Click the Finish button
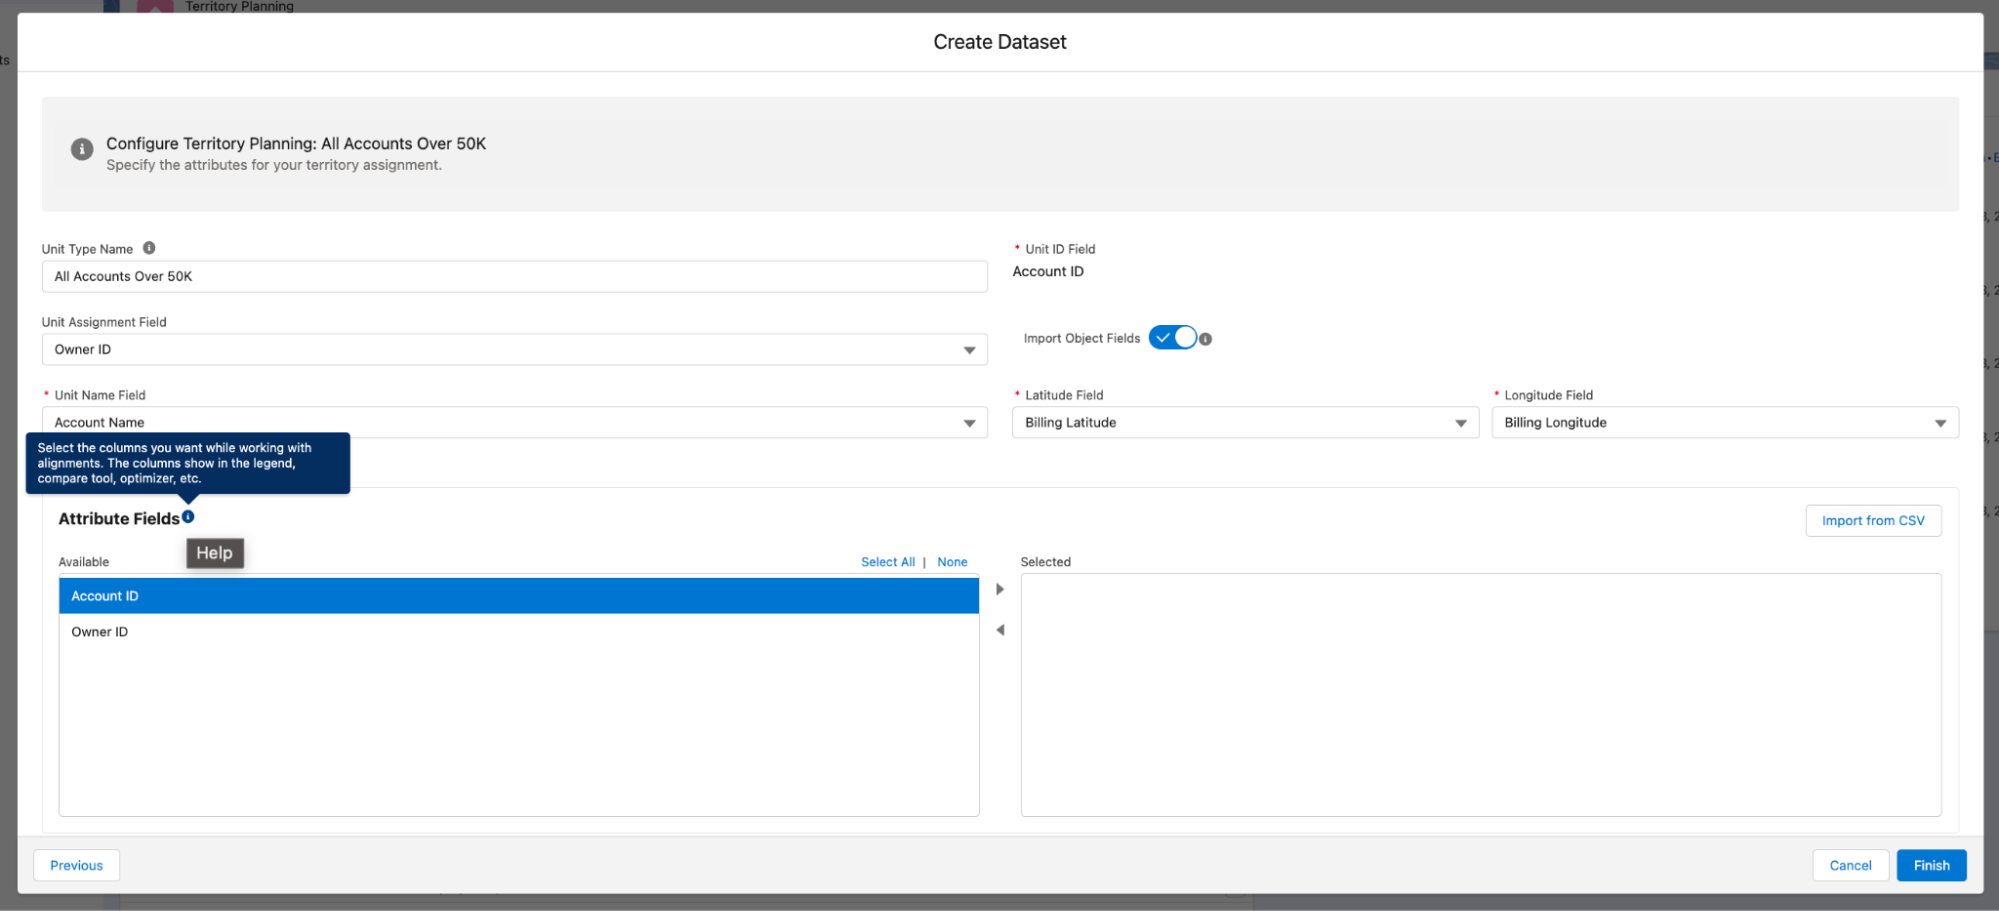The width and height of the screenshot is (1999, 911). coord(1931,866)
